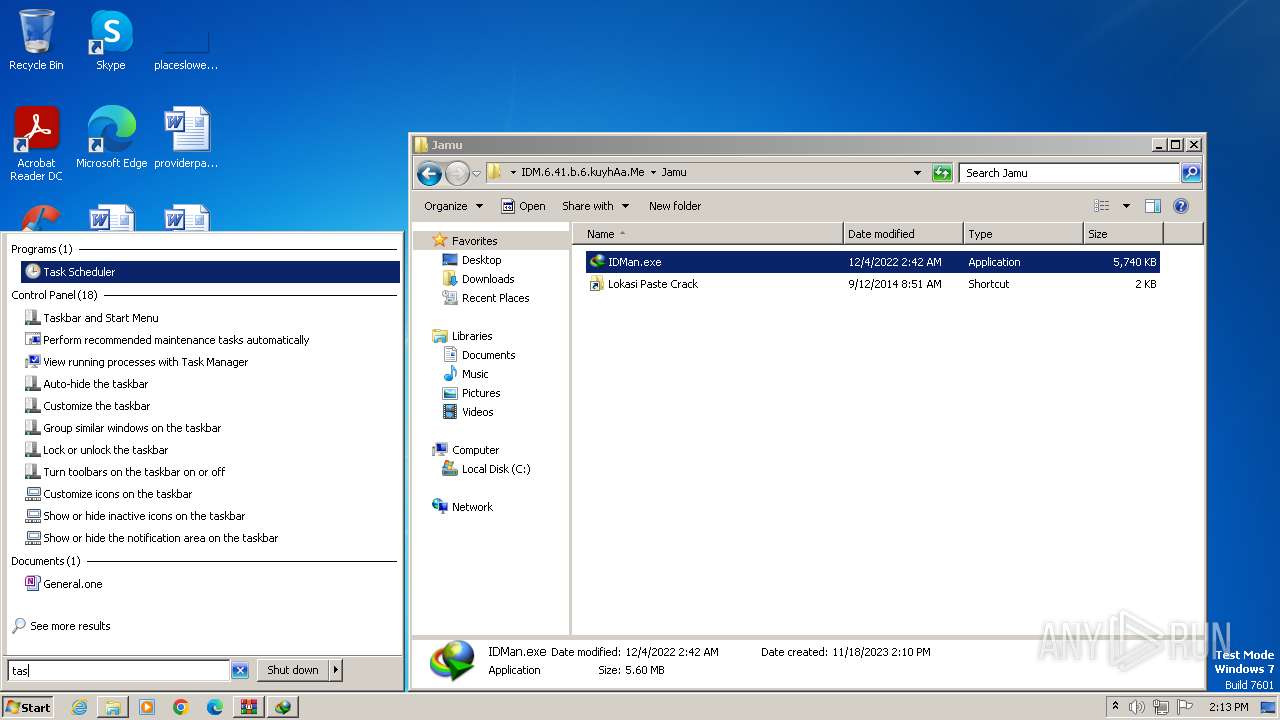This screenshot has width=1280, height=720.
Task: Open Downloads under Favorites
Action: [477, 279]
